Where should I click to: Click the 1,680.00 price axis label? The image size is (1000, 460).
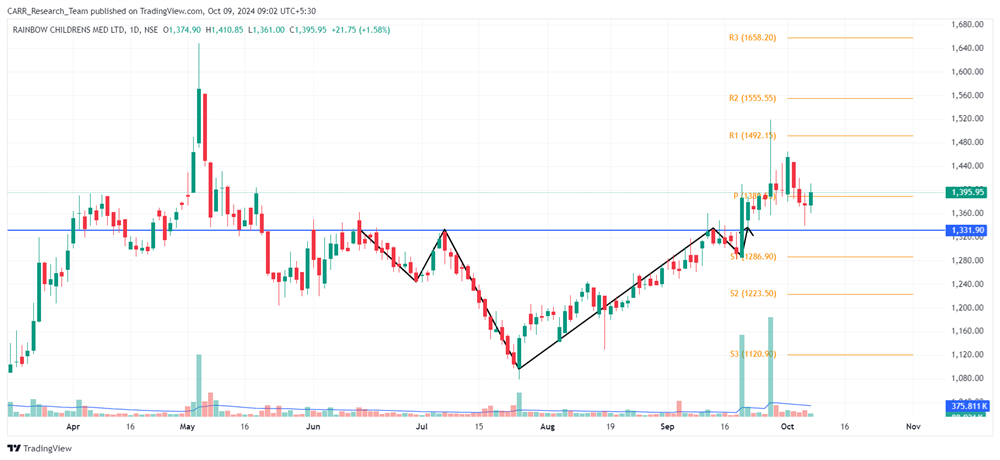click(969, 25)
